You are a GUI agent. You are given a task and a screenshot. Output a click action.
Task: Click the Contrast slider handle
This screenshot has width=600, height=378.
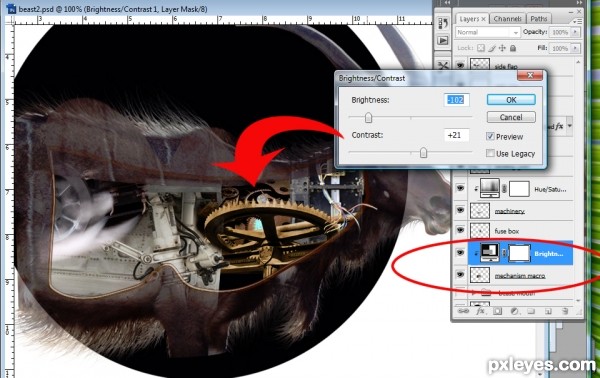(x=423, y=153)
